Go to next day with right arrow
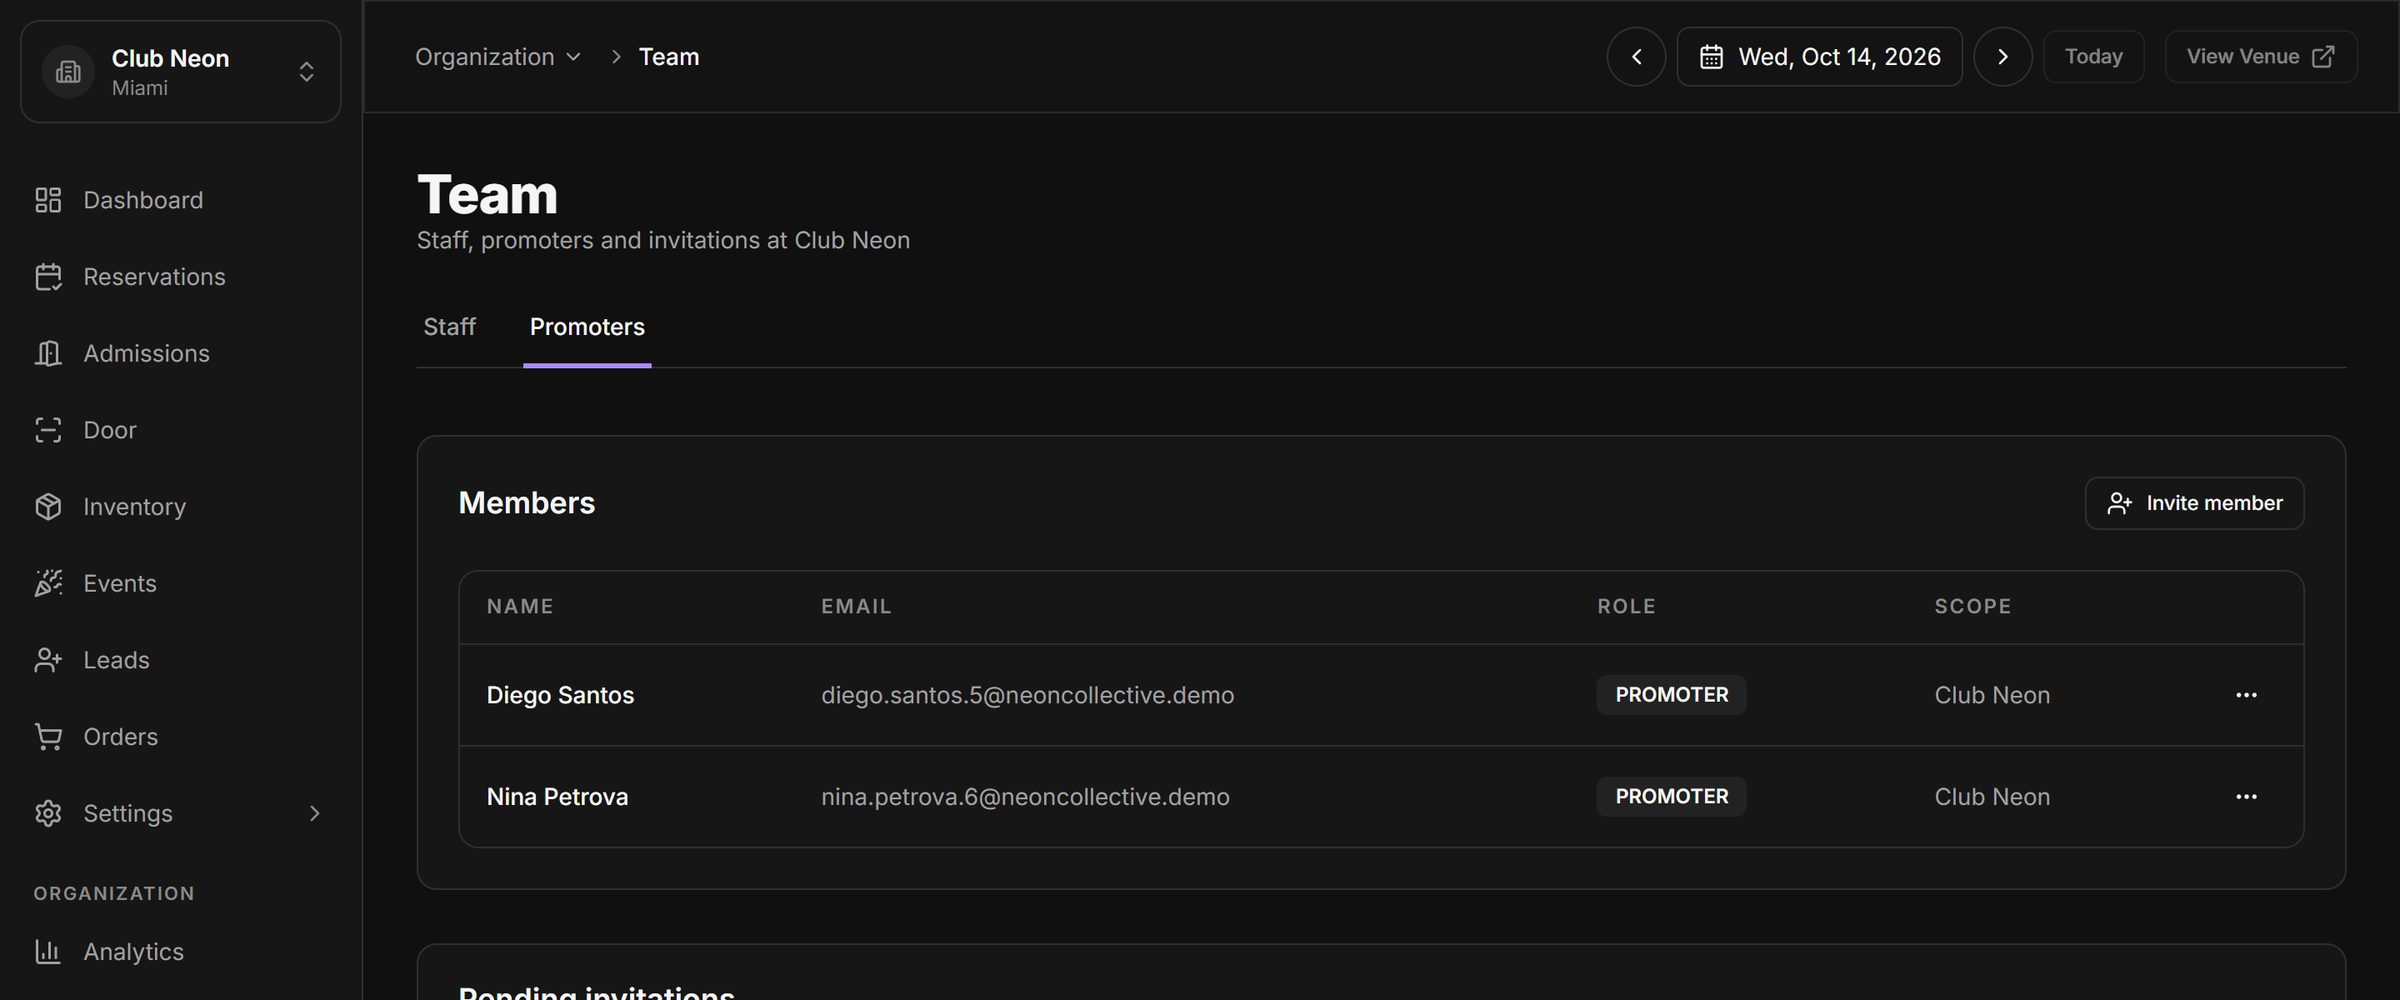The image size is (2400, 1000). [x=2002, y=57]
